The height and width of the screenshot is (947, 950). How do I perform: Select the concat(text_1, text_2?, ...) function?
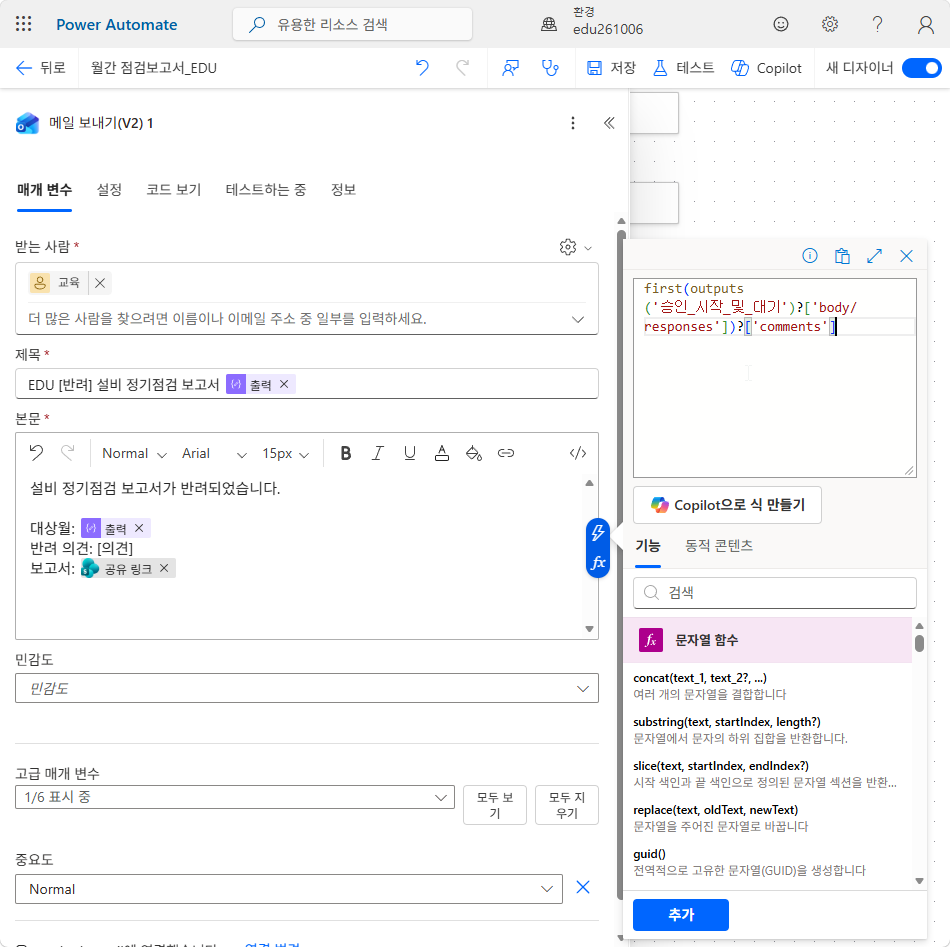[700, 678]
